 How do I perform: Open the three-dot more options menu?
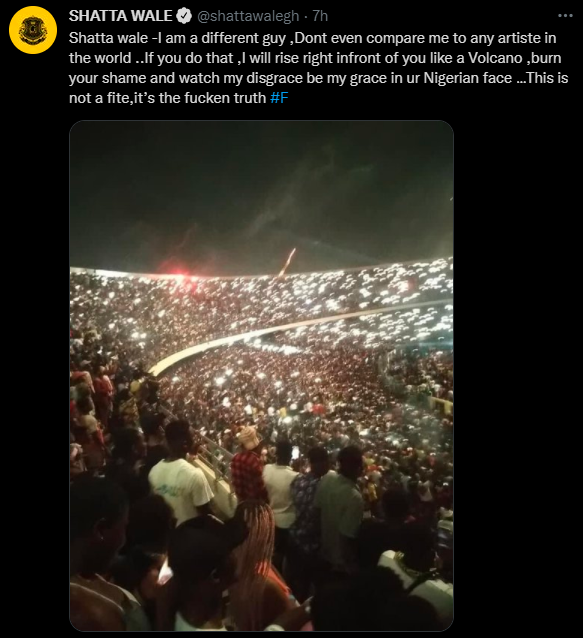click(565, 16)
